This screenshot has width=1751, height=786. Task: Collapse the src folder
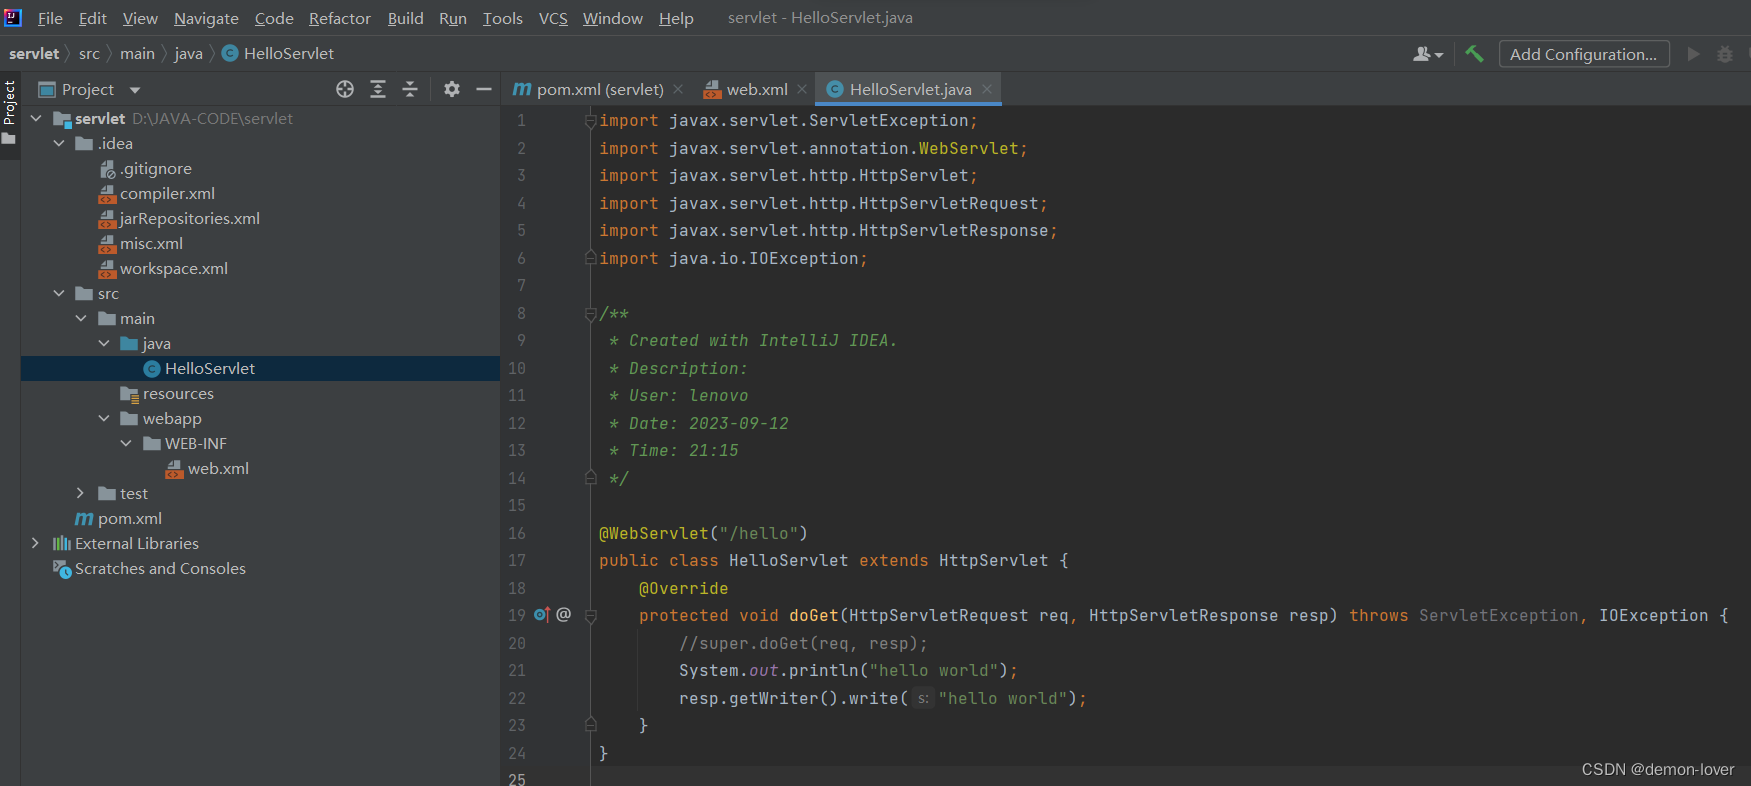tap(59, 293)
